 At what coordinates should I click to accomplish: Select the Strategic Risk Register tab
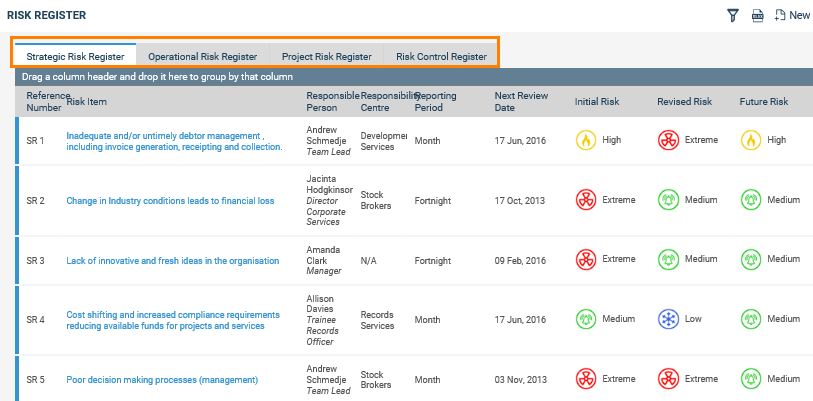(76, 56)
